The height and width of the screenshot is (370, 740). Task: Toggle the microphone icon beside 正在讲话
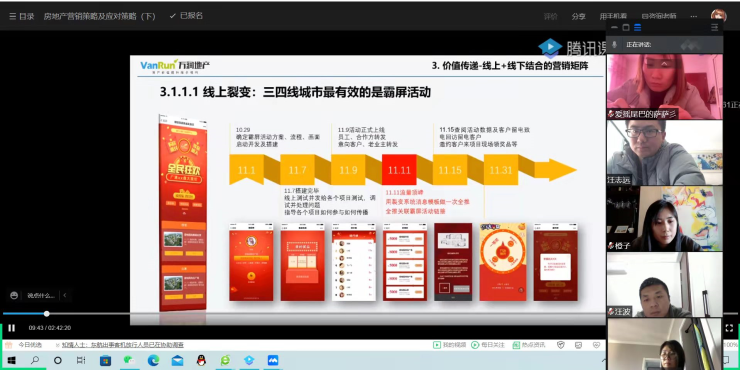(x=614, y=44)
